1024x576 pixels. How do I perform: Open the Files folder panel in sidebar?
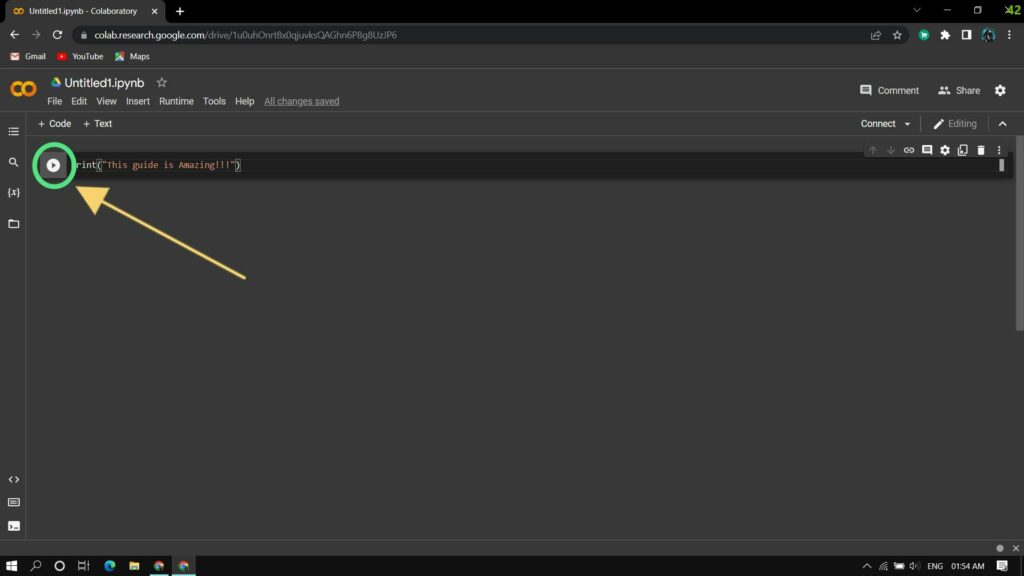pyautogui.click(x=14, y=224)
